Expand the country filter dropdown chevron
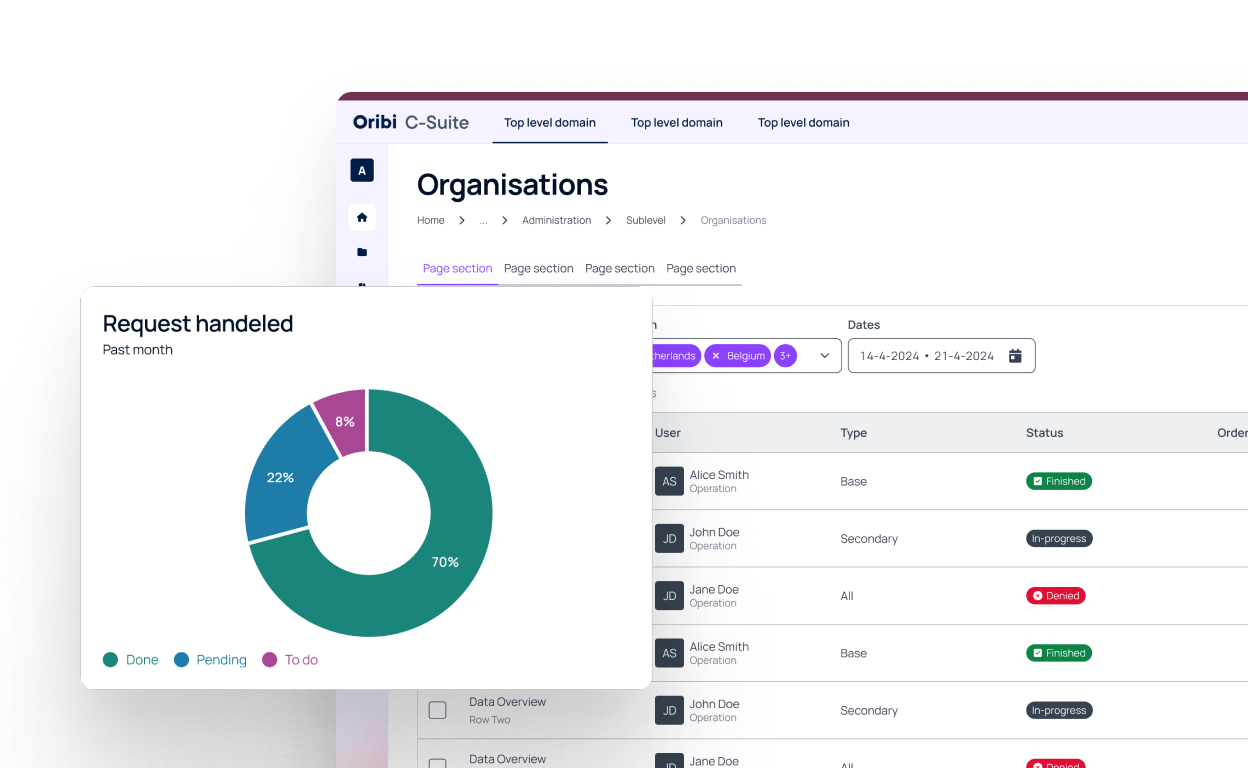The width and height of the screenshot is (1248, 768). (825, 356)
